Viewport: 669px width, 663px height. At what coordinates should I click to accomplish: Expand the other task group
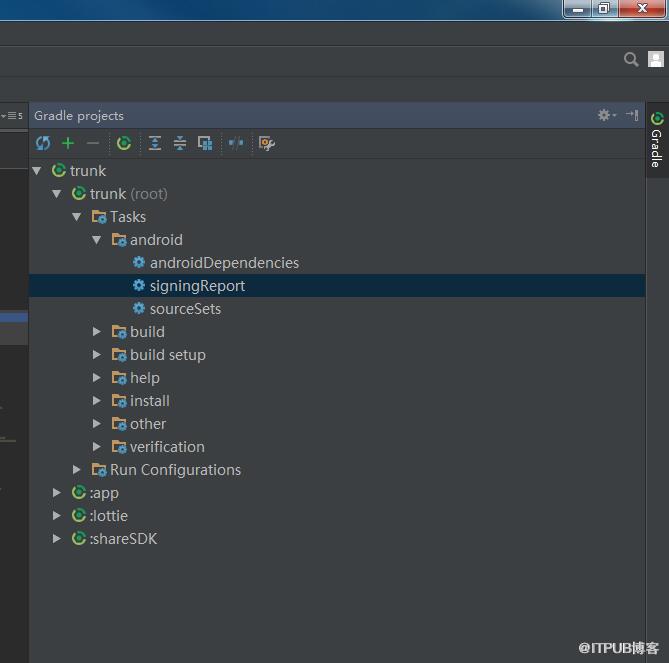(97, 424)
